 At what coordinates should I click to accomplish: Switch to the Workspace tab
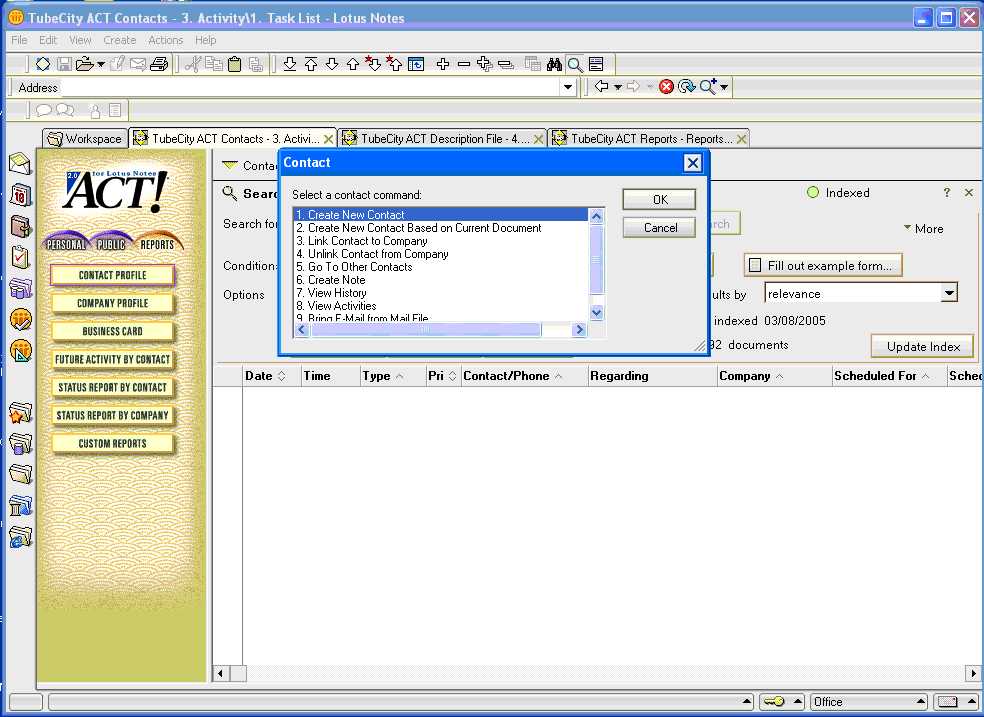pyautogui.click(x=85, y=139)
